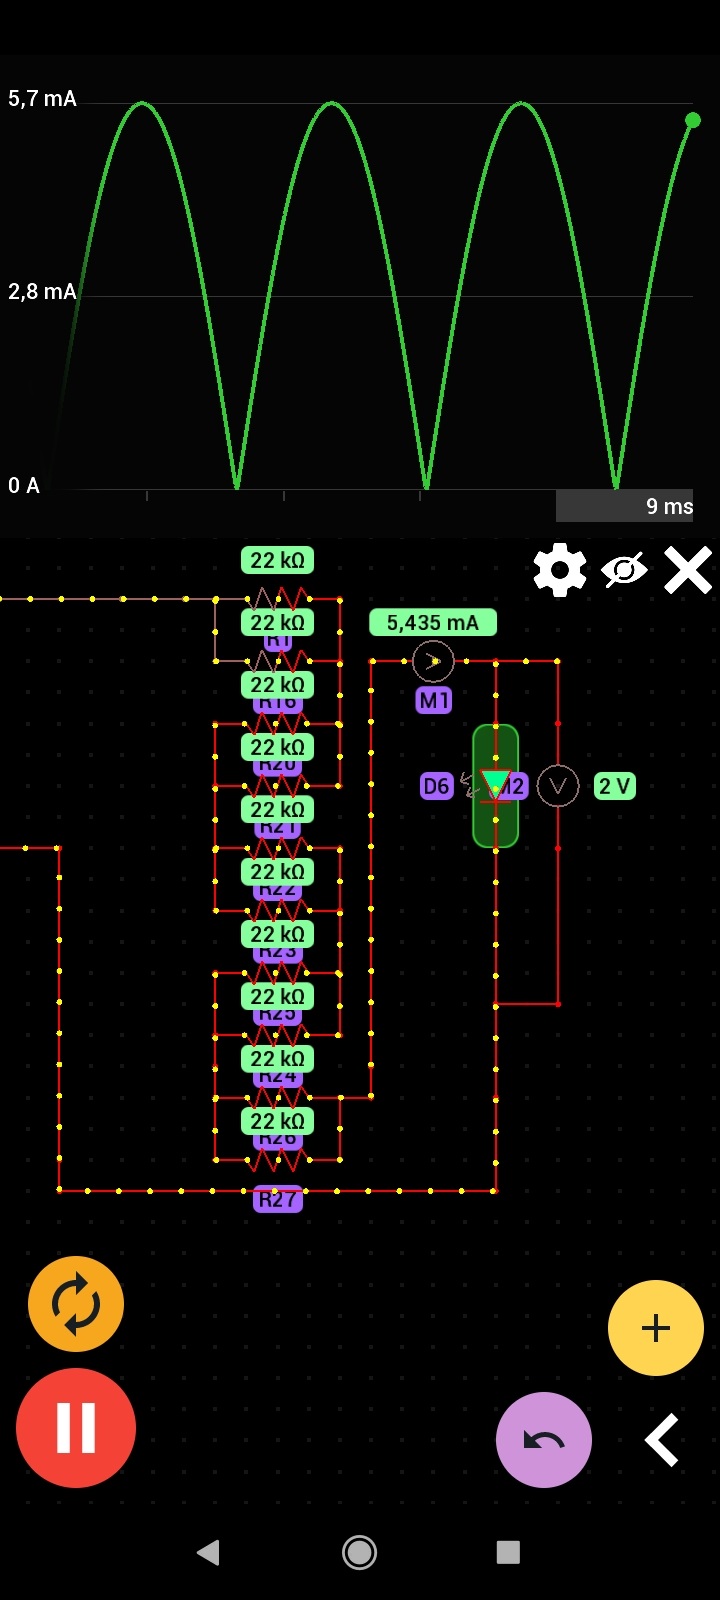
Task: Undo the last action
Action: click(x=543, y=1440)
